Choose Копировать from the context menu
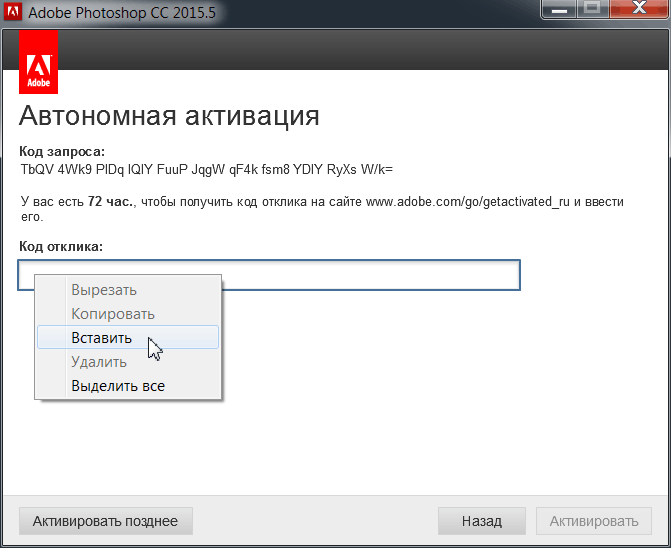 [x=128, y=314]
